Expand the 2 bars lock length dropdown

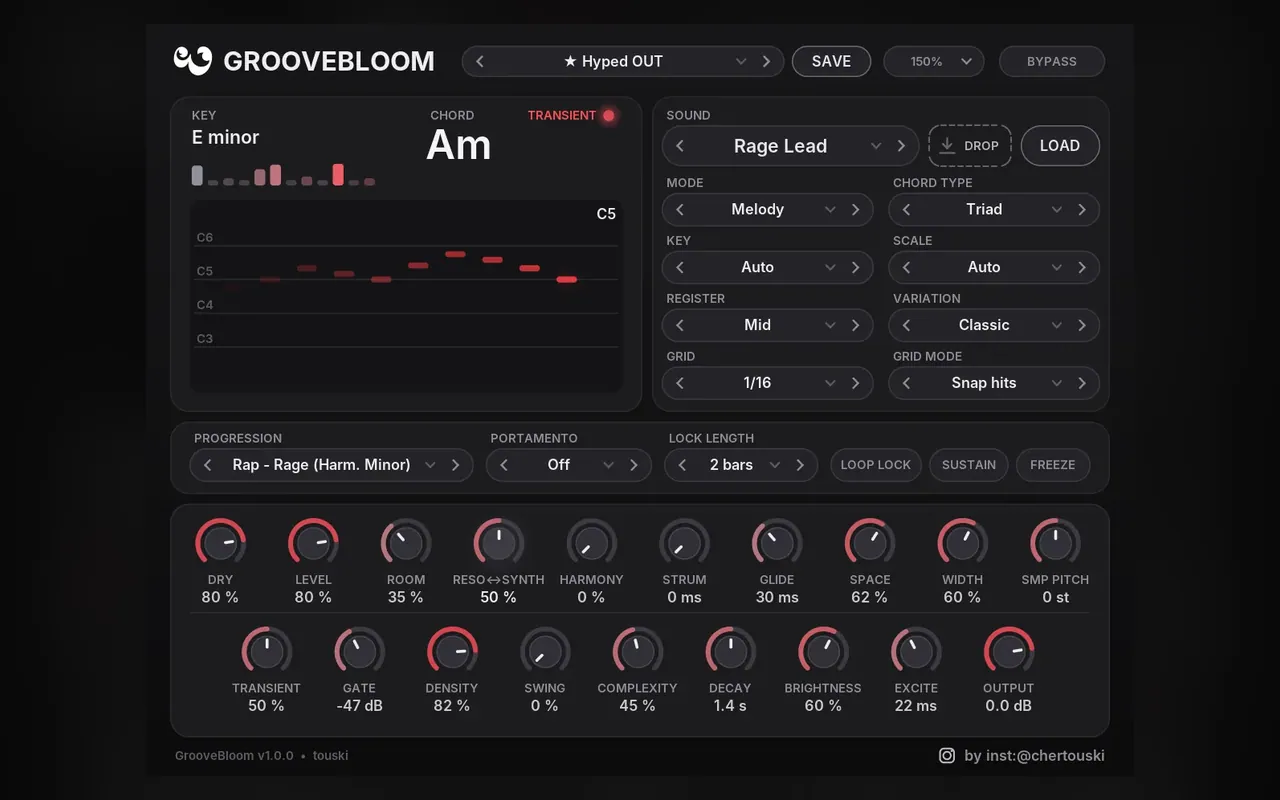click(x=774, y=465)
